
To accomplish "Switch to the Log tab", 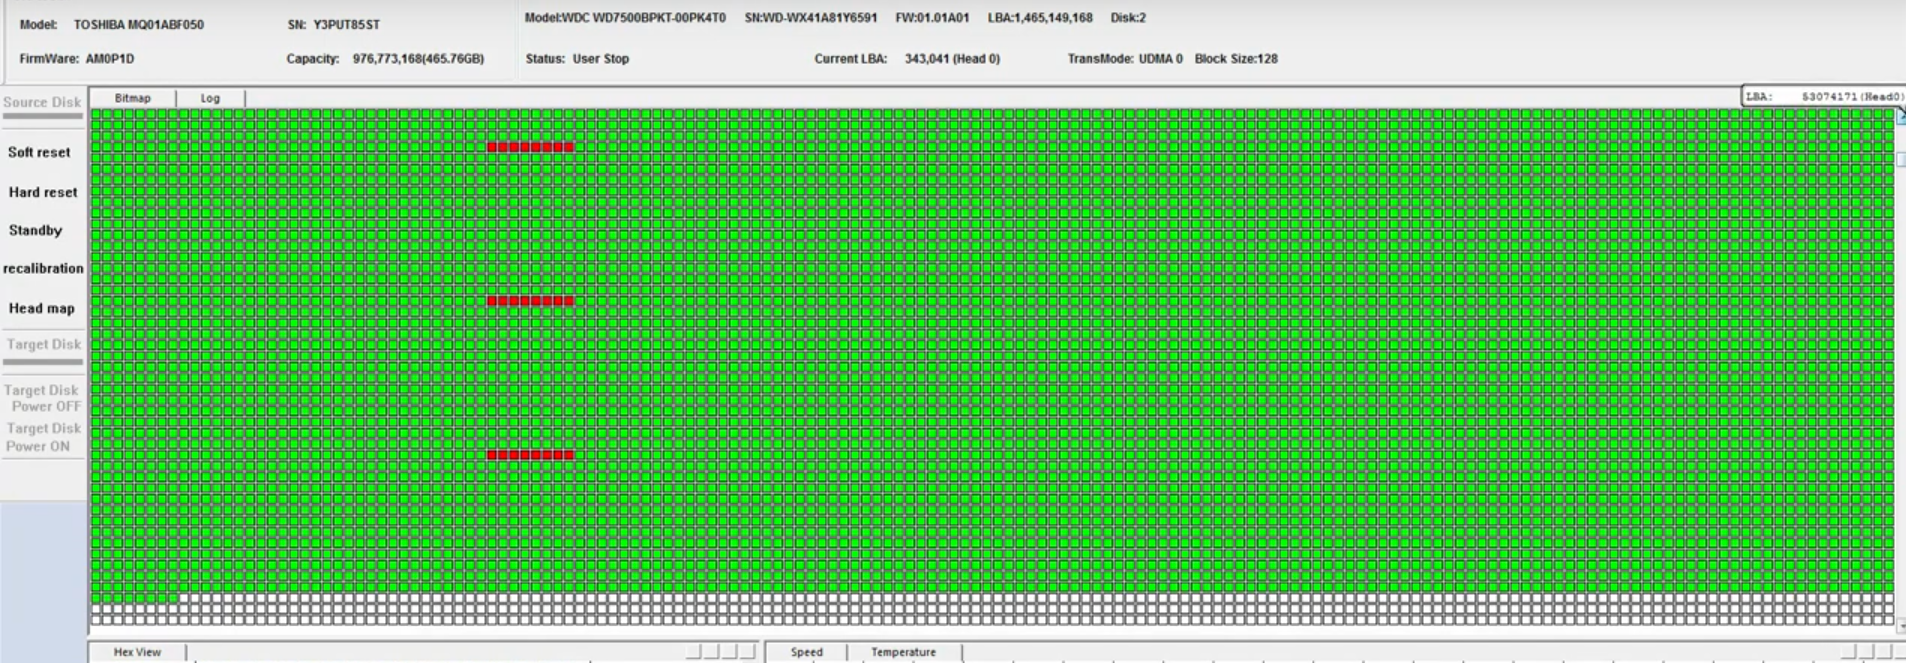I will coord(210,98).
